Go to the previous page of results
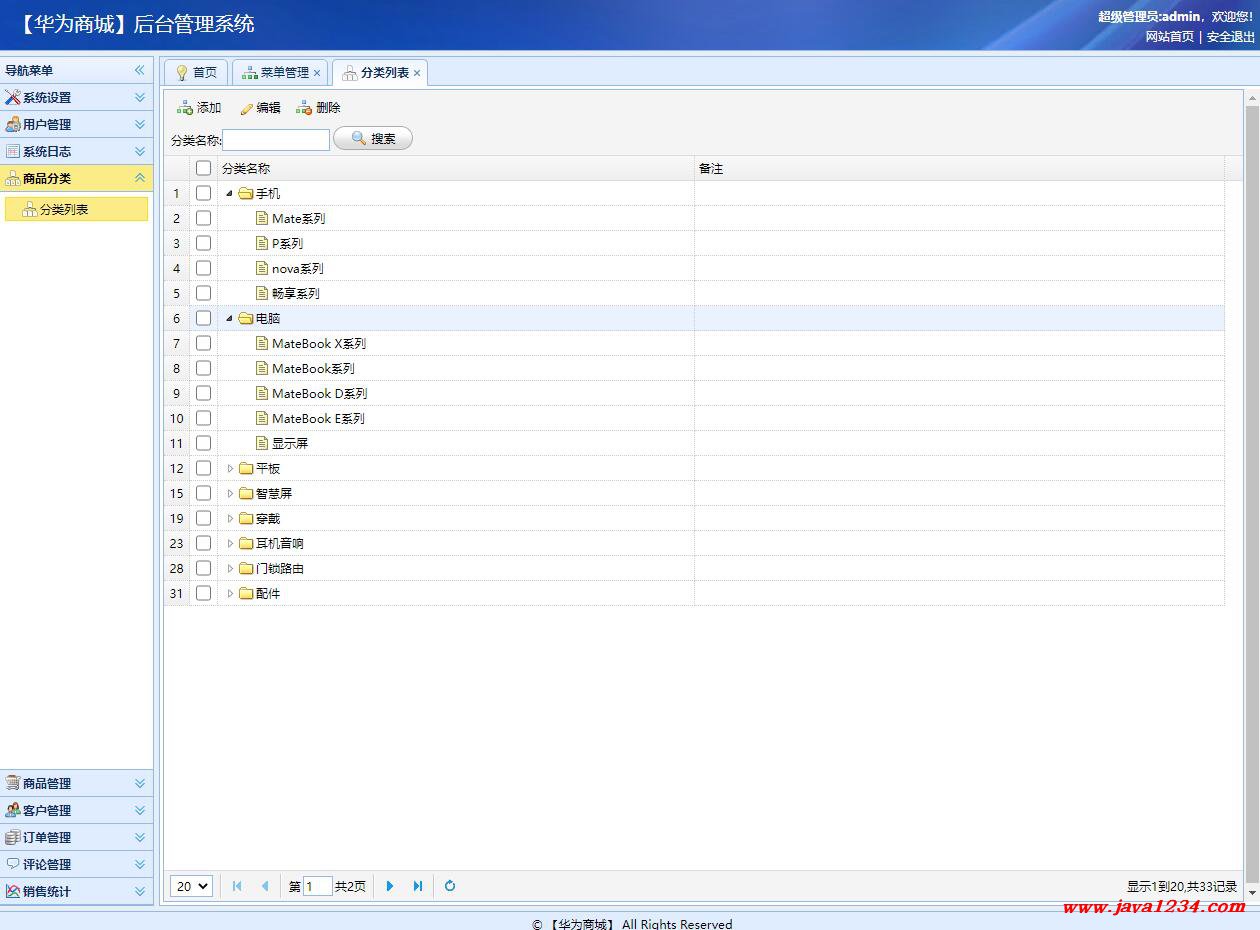1260x930 pixels. 265,886
